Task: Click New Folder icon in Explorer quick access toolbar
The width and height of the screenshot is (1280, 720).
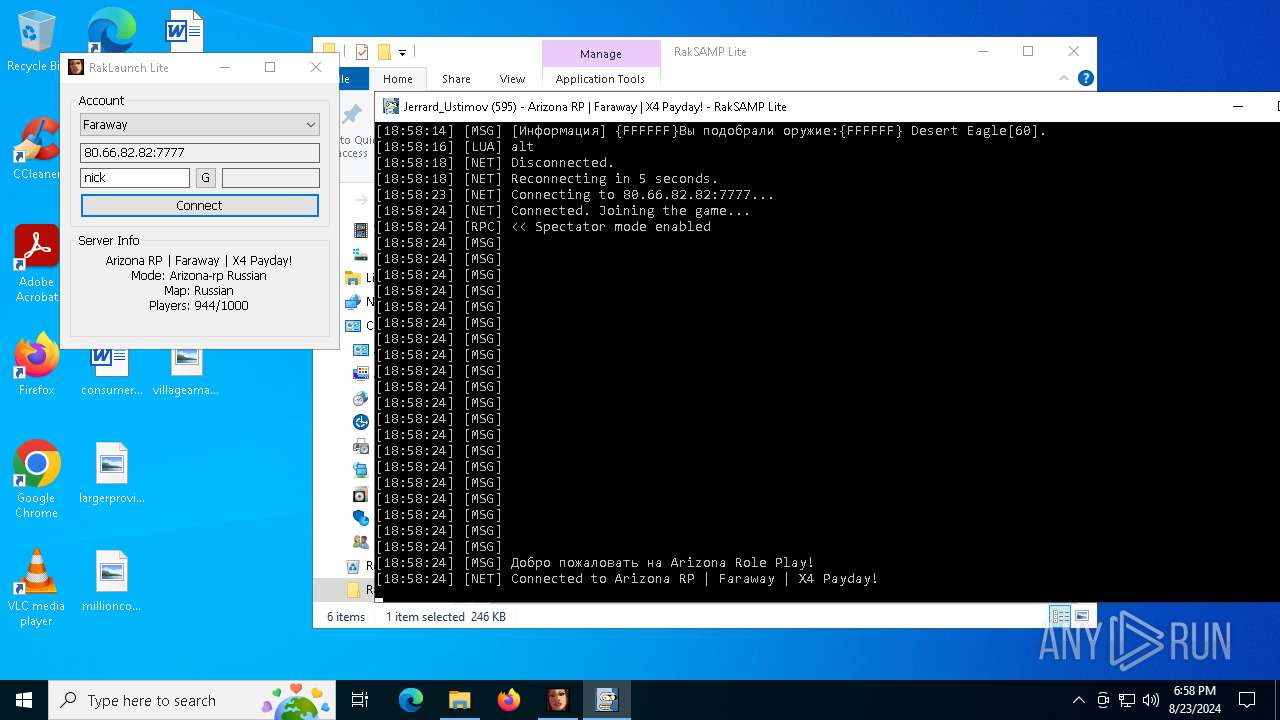Action: 383,52
